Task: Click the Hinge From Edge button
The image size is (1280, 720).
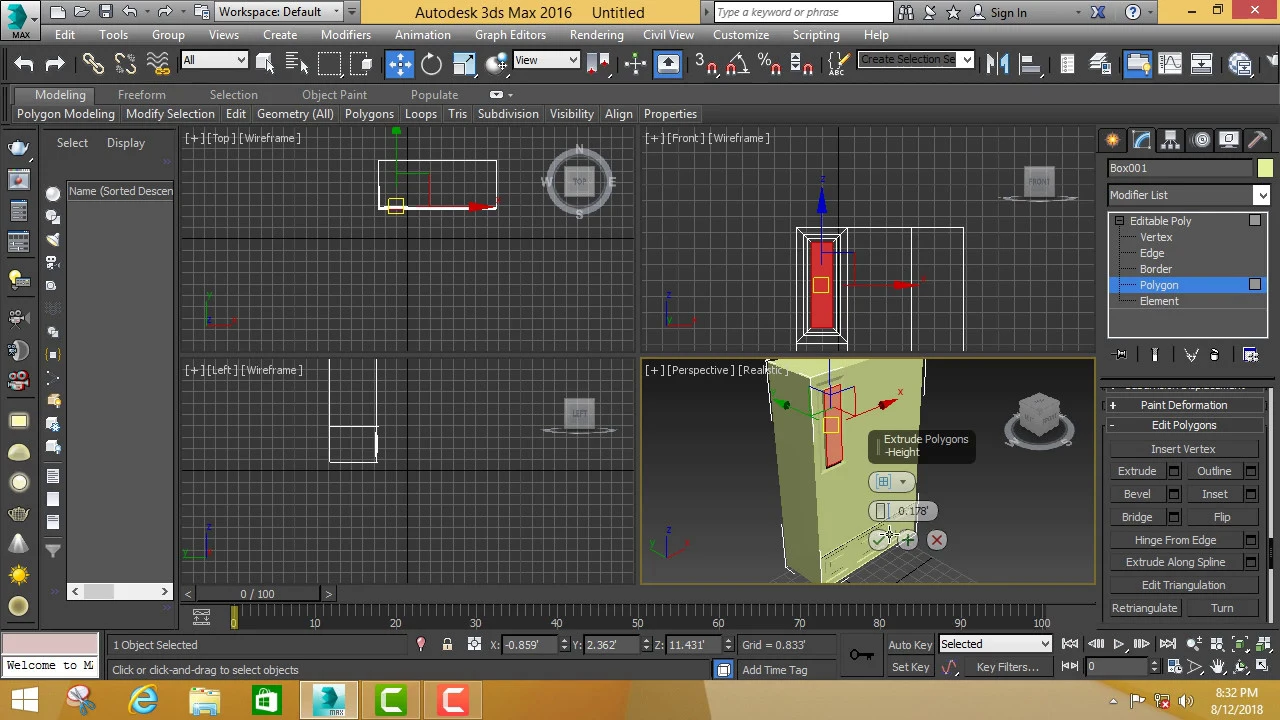Action: (1175, 540)
